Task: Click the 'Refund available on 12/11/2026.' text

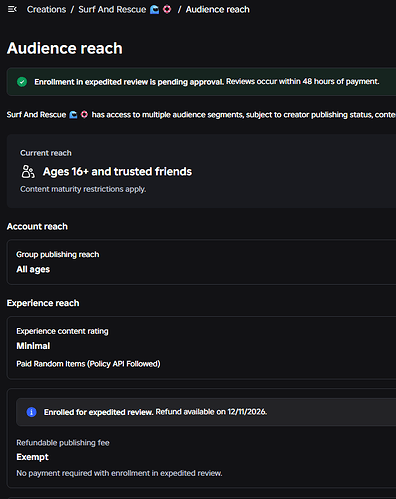Action: click(x=211, y=412)
